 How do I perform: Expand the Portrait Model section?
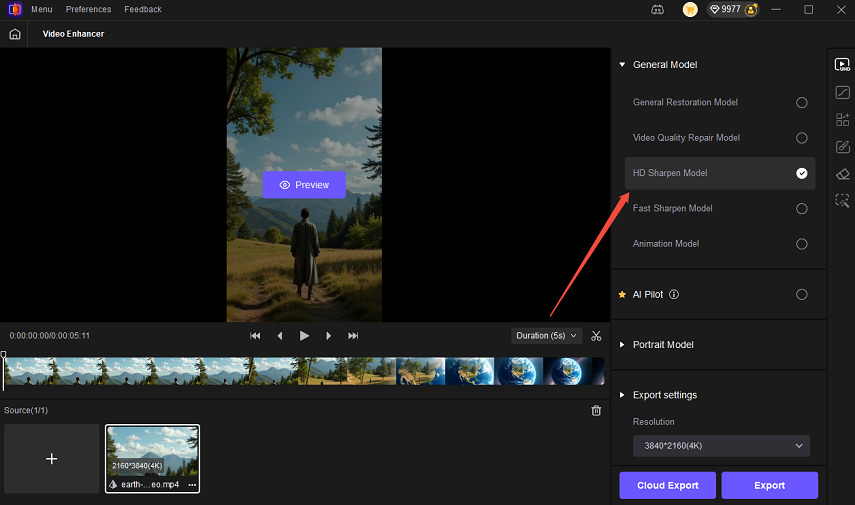click(622, 345)
